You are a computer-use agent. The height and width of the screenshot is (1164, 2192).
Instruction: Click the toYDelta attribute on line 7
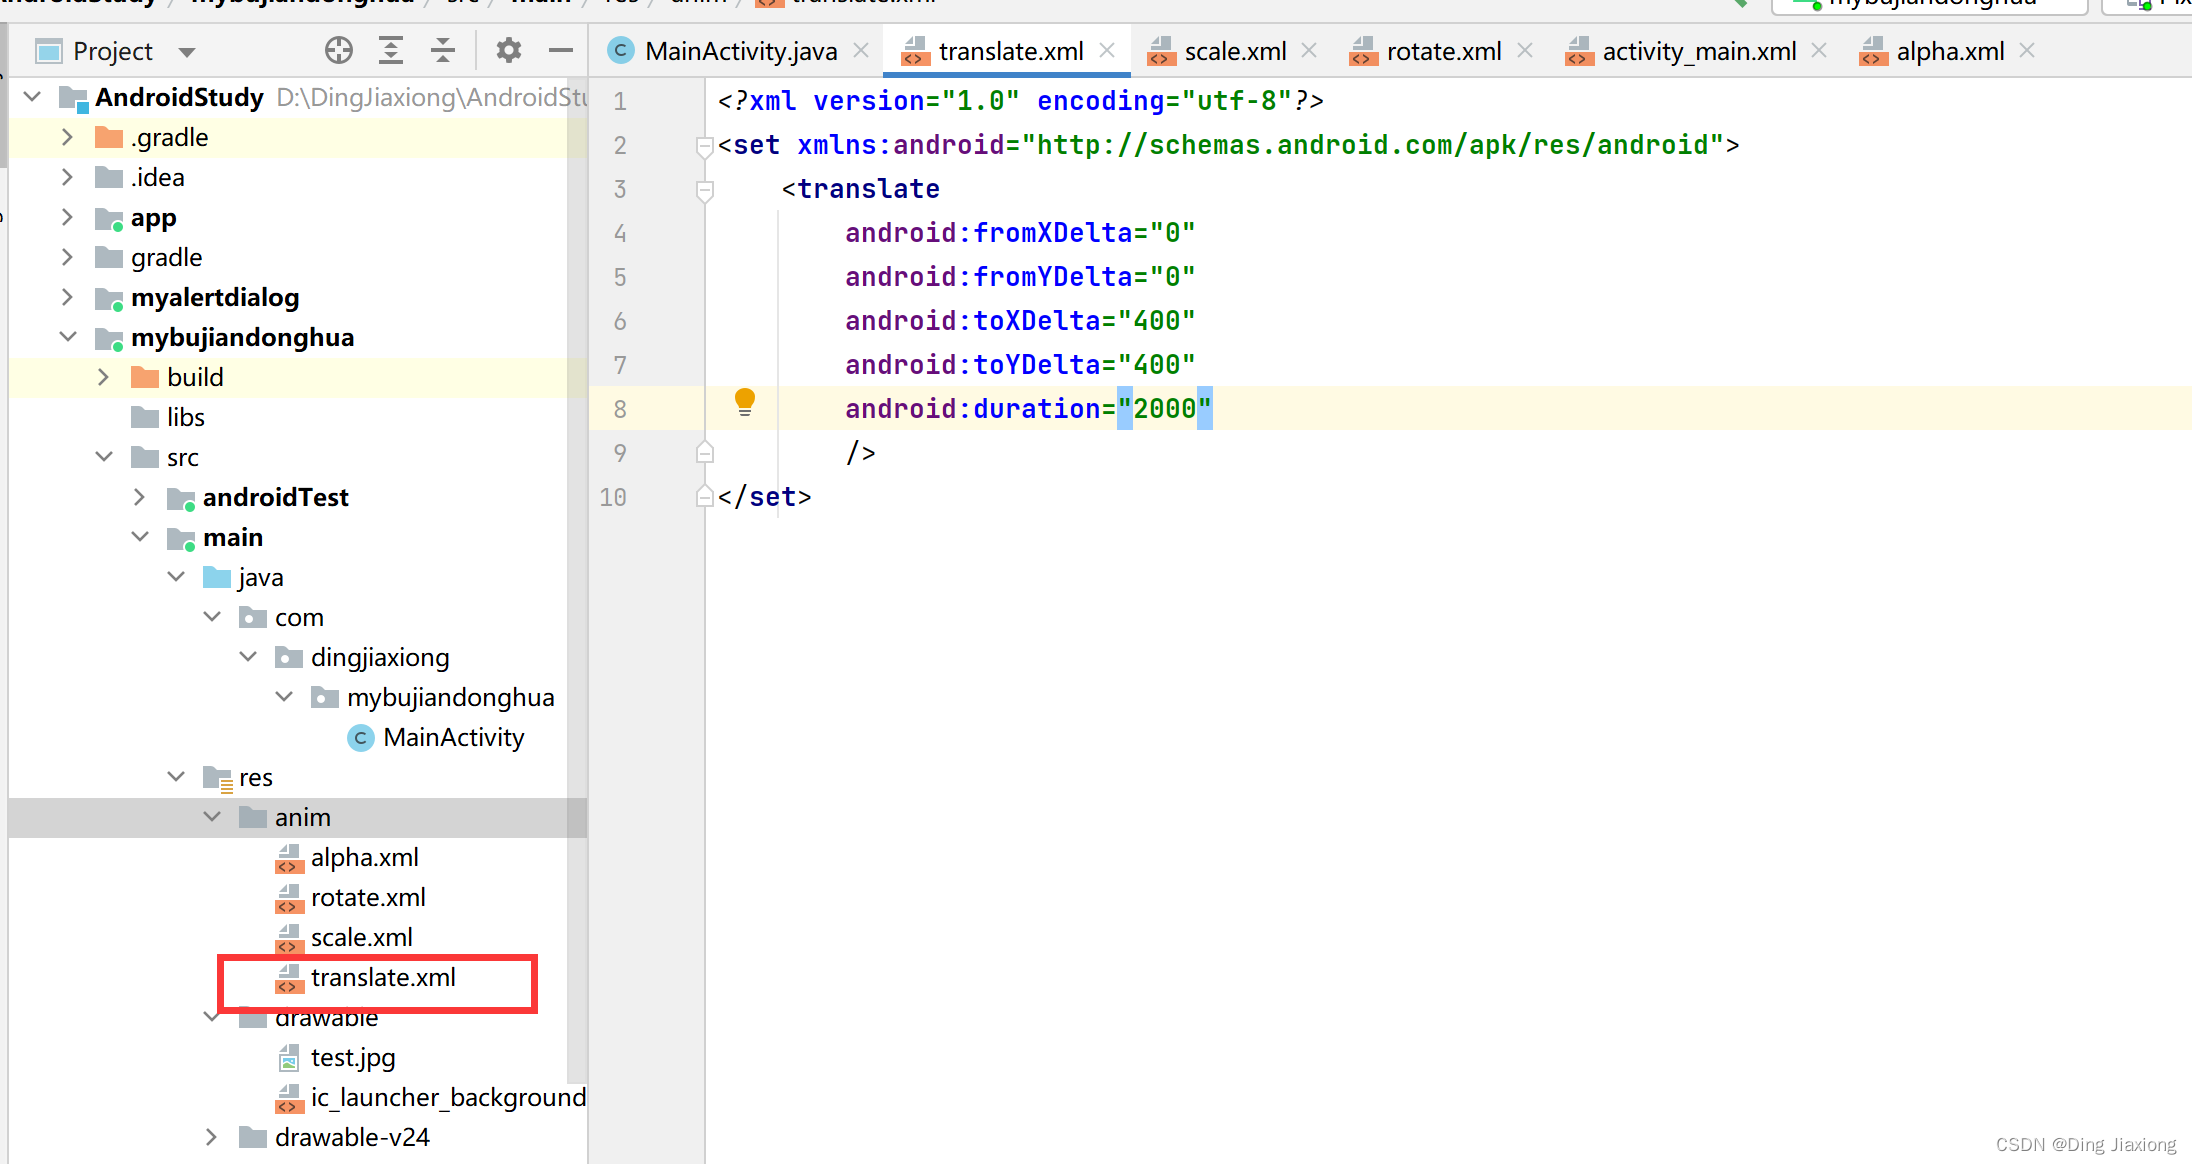coord(972,365)
